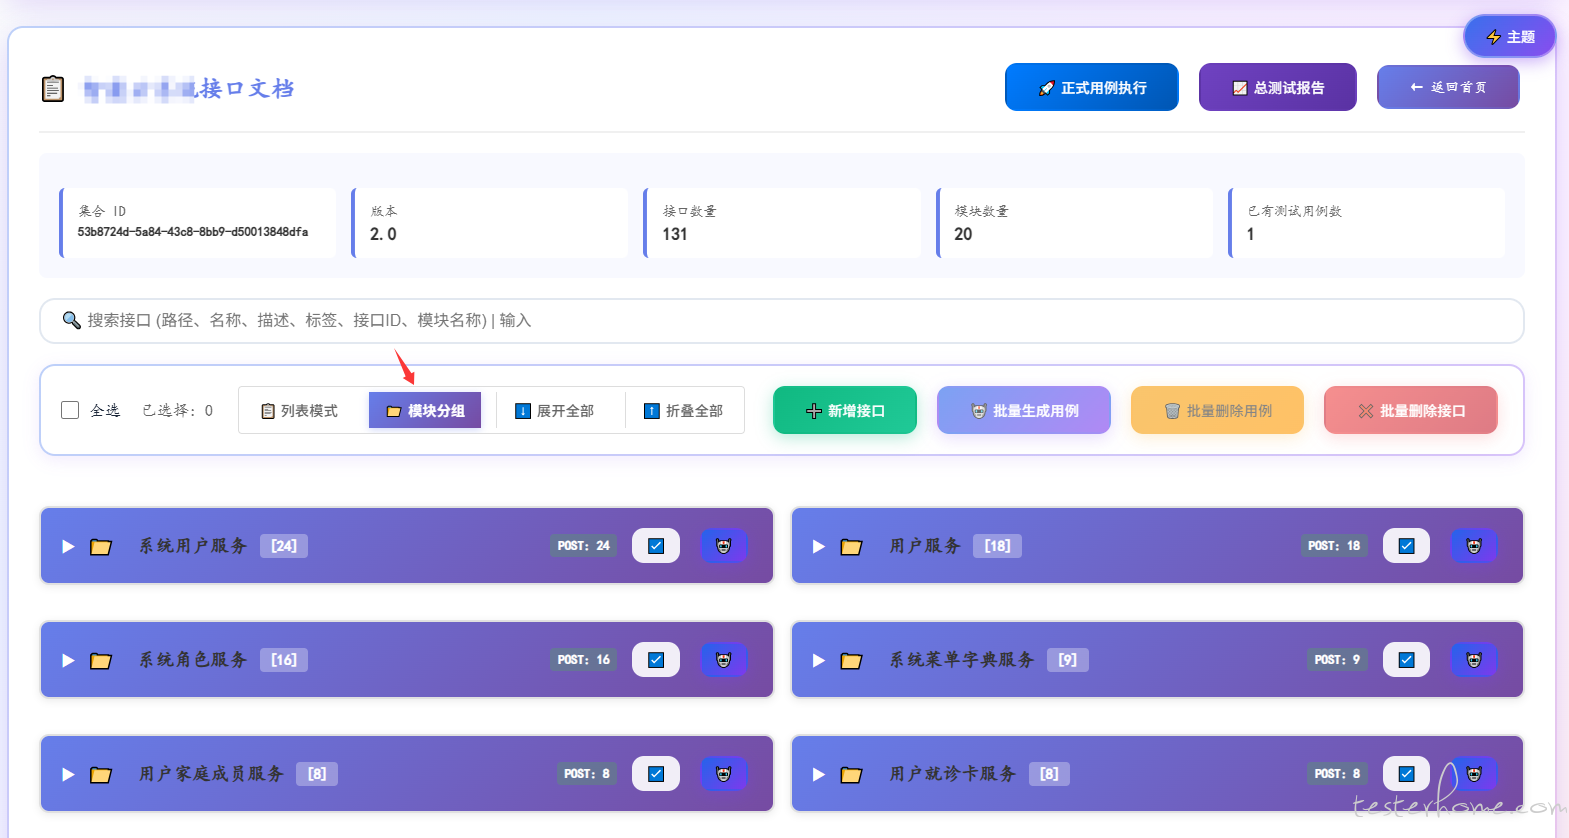Click the green 新增接口 button
Screen dimensions: 1569x838
(x=844, y=411)
